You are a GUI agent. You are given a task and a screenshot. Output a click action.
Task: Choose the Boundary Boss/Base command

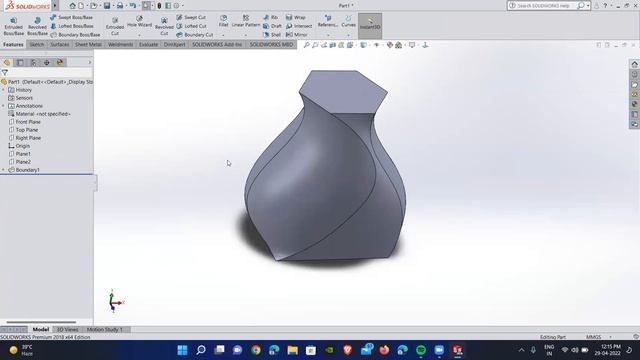(x=75, y=35)
